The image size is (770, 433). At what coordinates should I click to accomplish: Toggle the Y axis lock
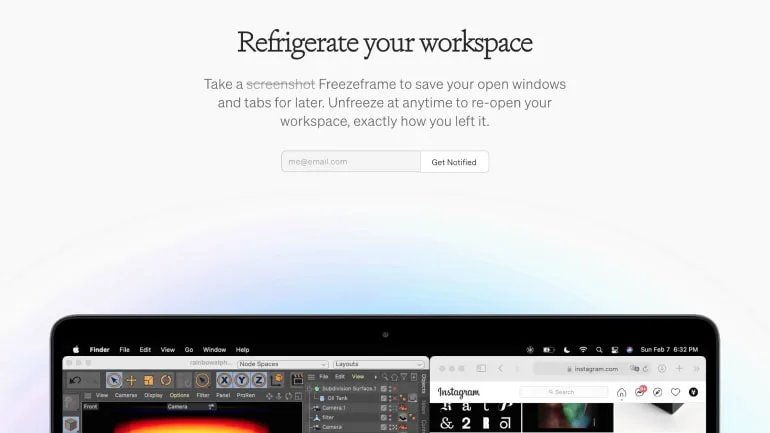point(241,380)
